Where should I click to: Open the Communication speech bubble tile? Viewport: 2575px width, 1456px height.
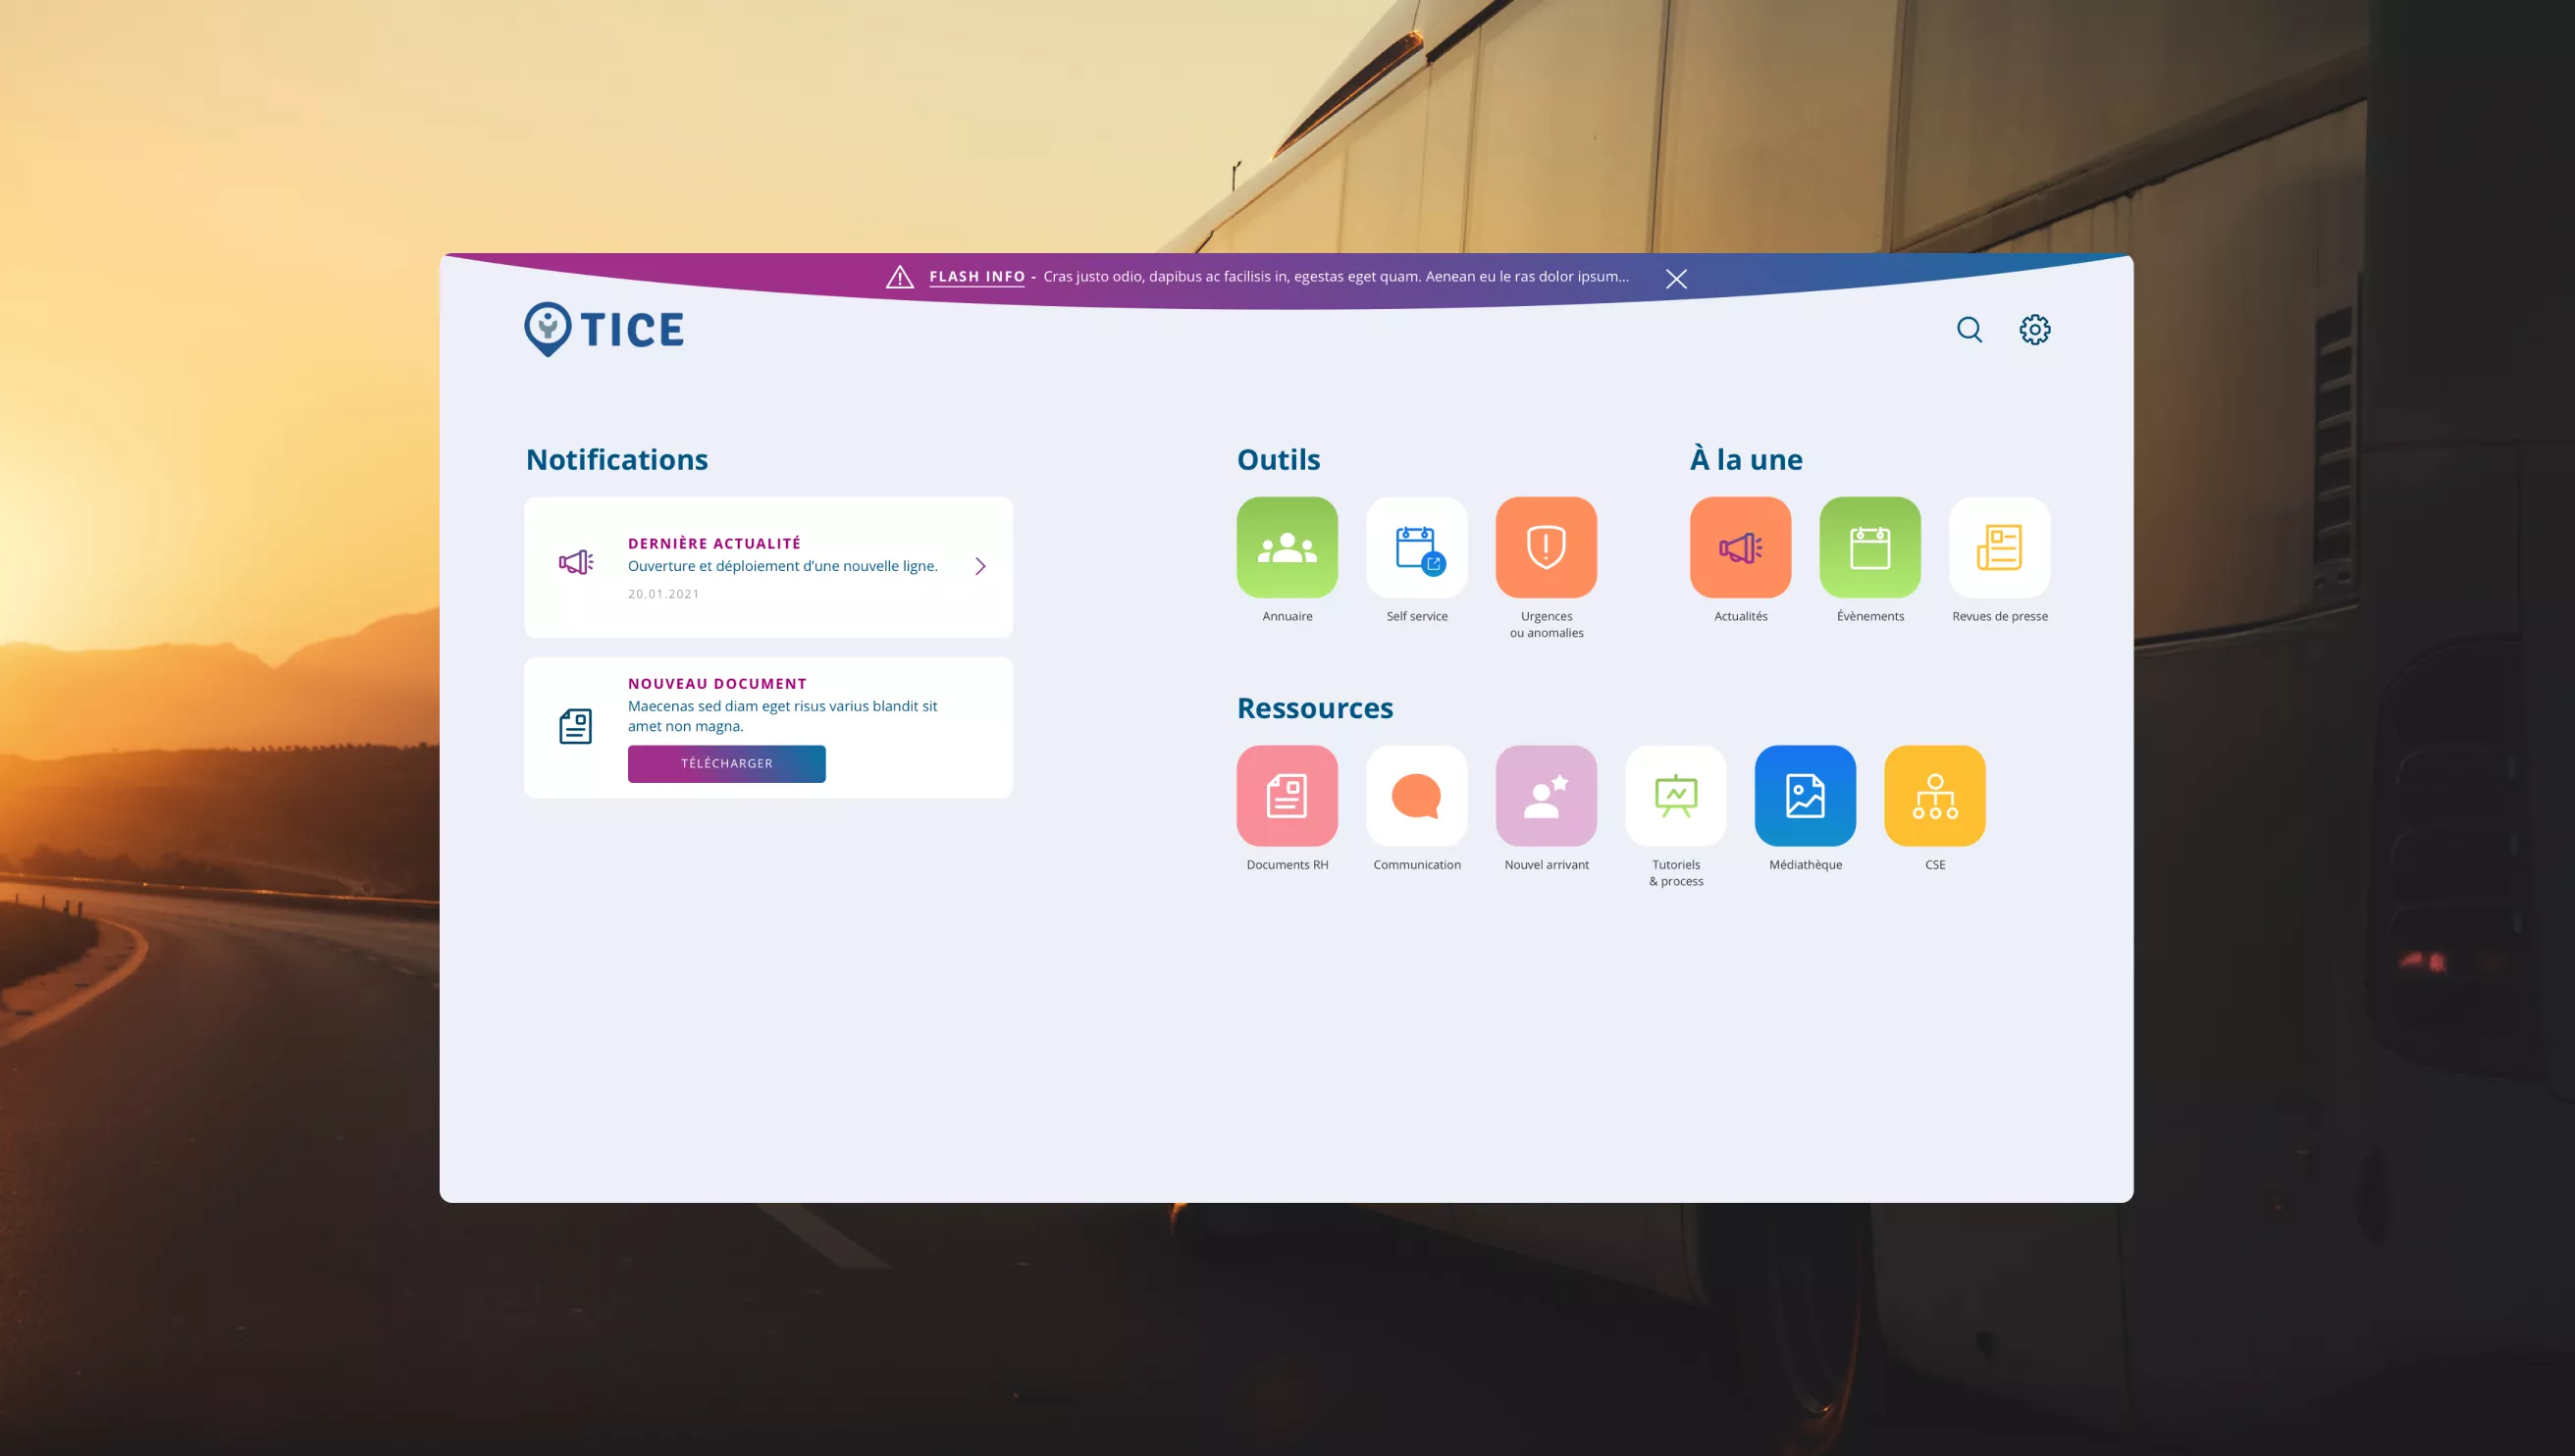point(1416,795)
